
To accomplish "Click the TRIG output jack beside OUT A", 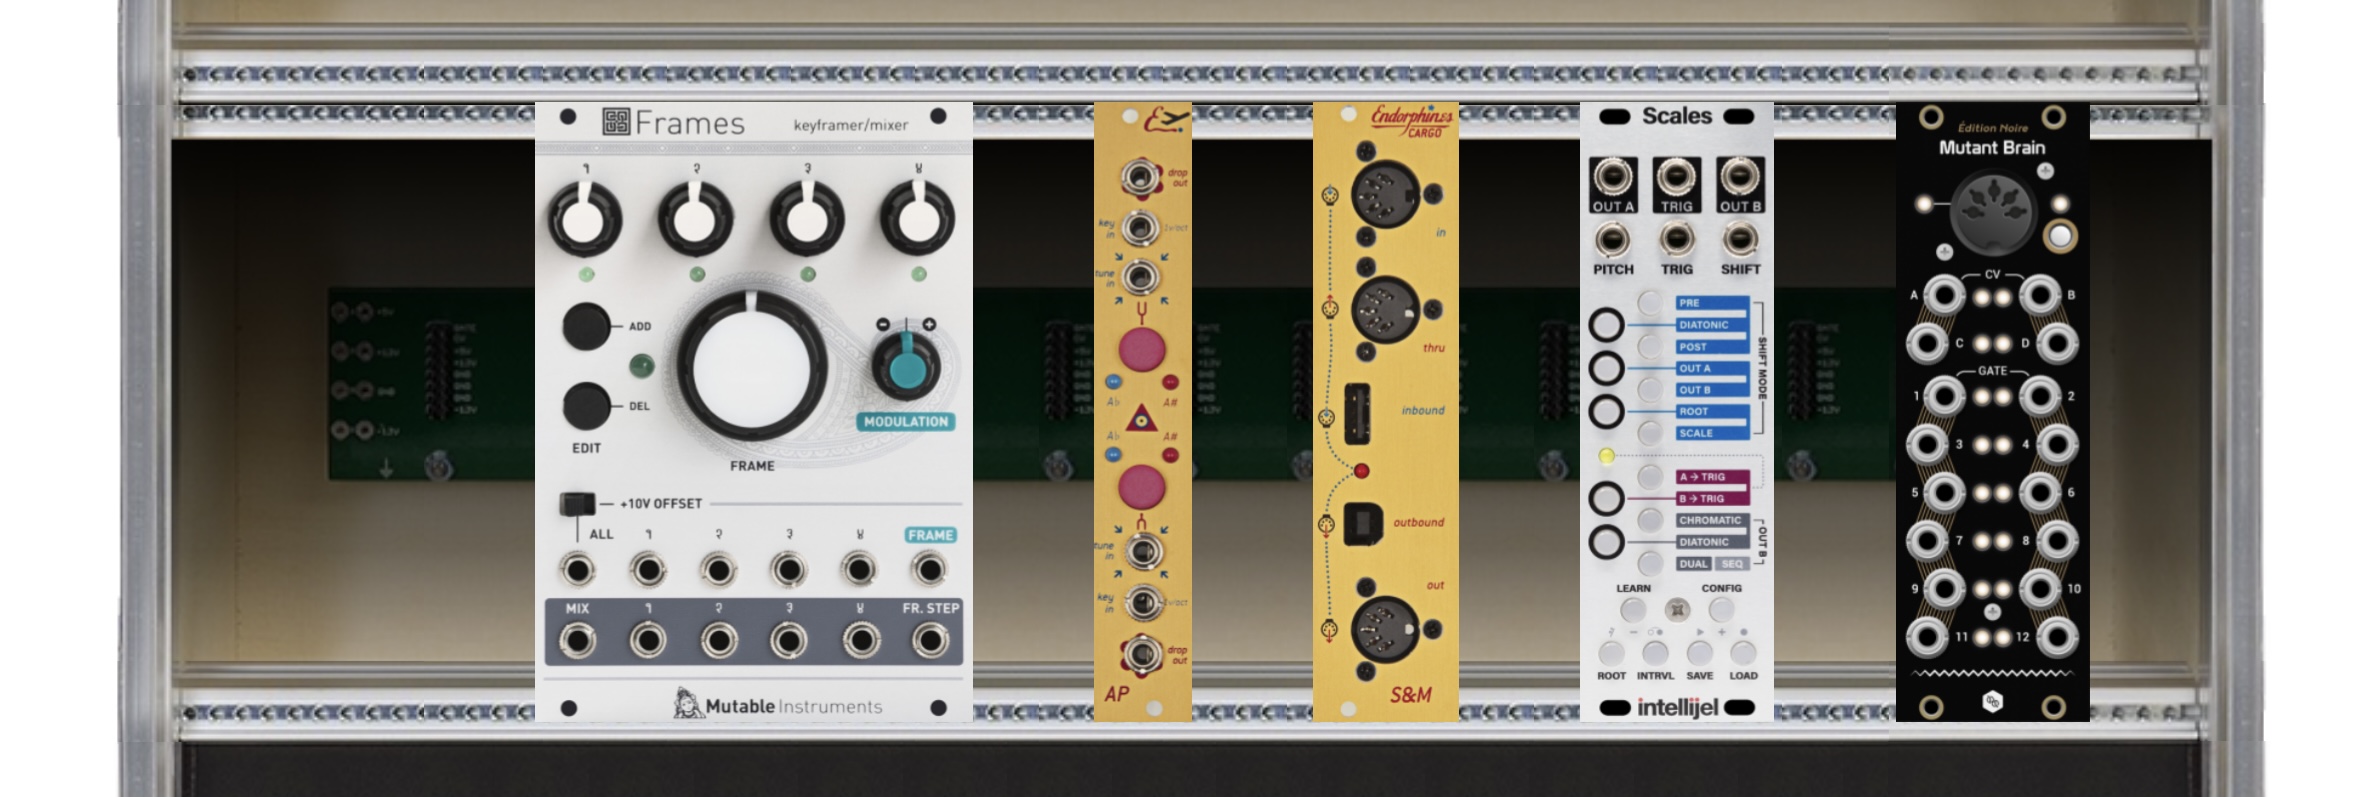I will click(x=1677, y=178).
